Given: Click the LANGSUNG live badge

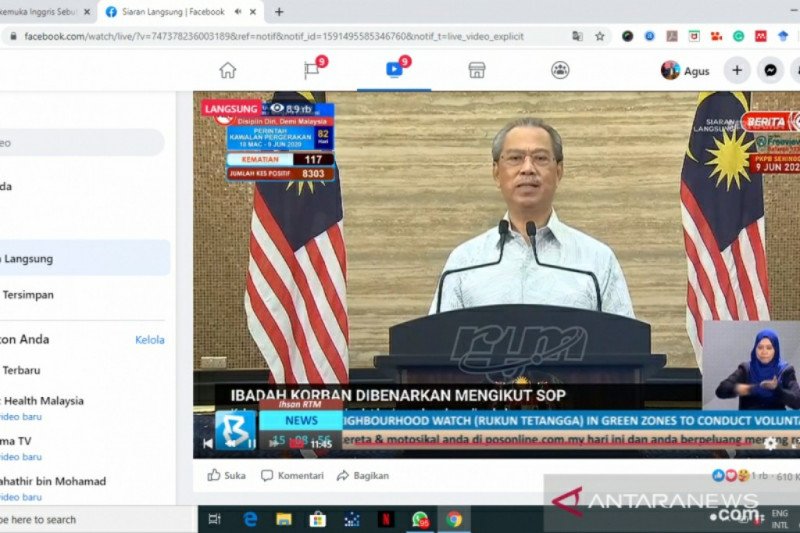Looking at the screenshot, I should 231,109.
